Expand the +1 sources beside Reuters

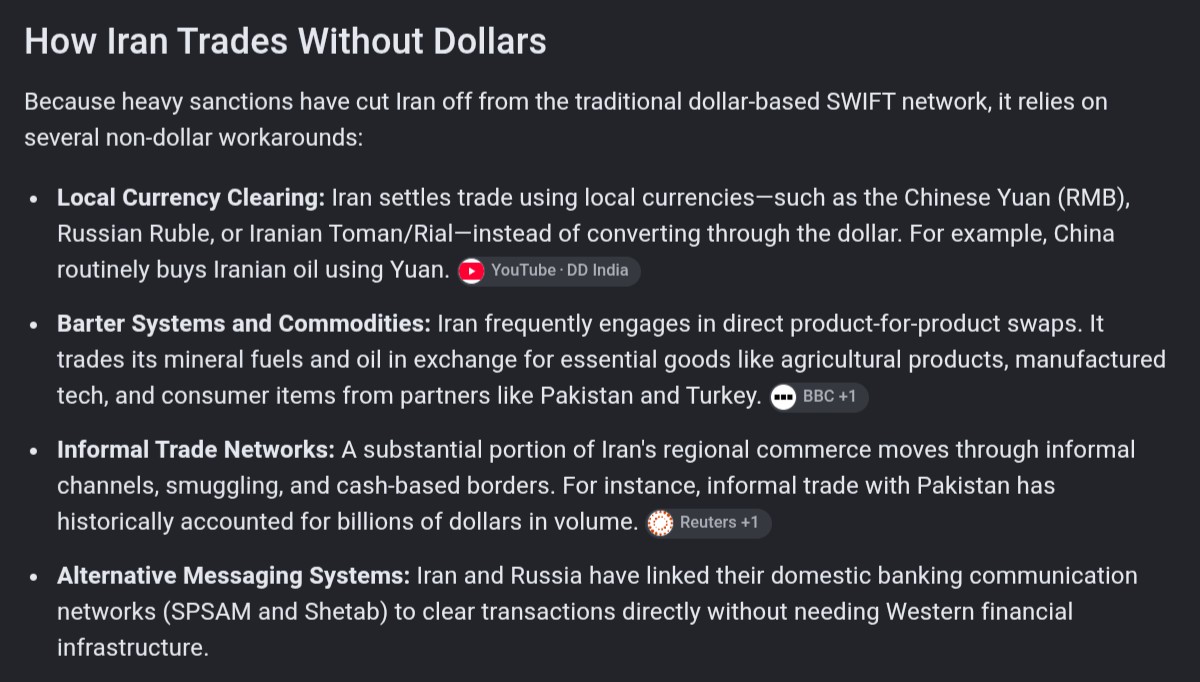click(x=749, y=523)
